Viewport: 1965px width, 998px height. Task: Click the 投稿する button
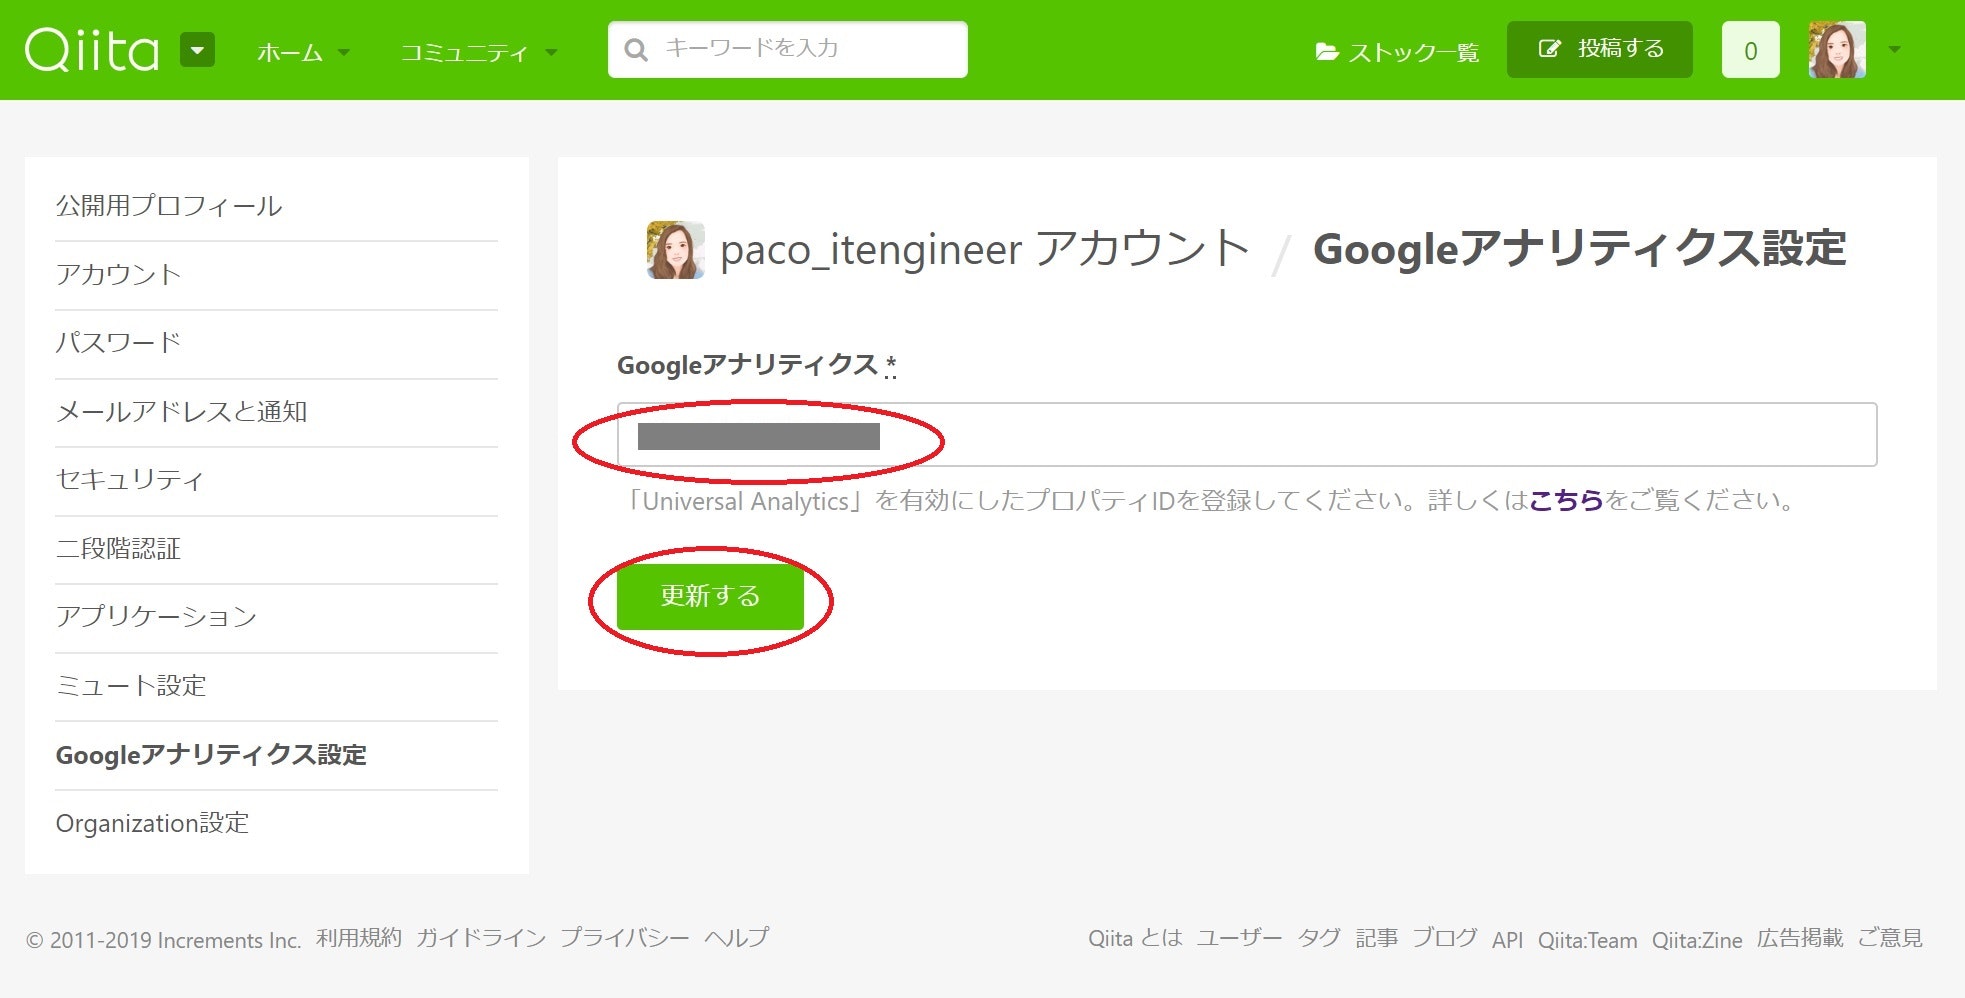[1599, 49]
